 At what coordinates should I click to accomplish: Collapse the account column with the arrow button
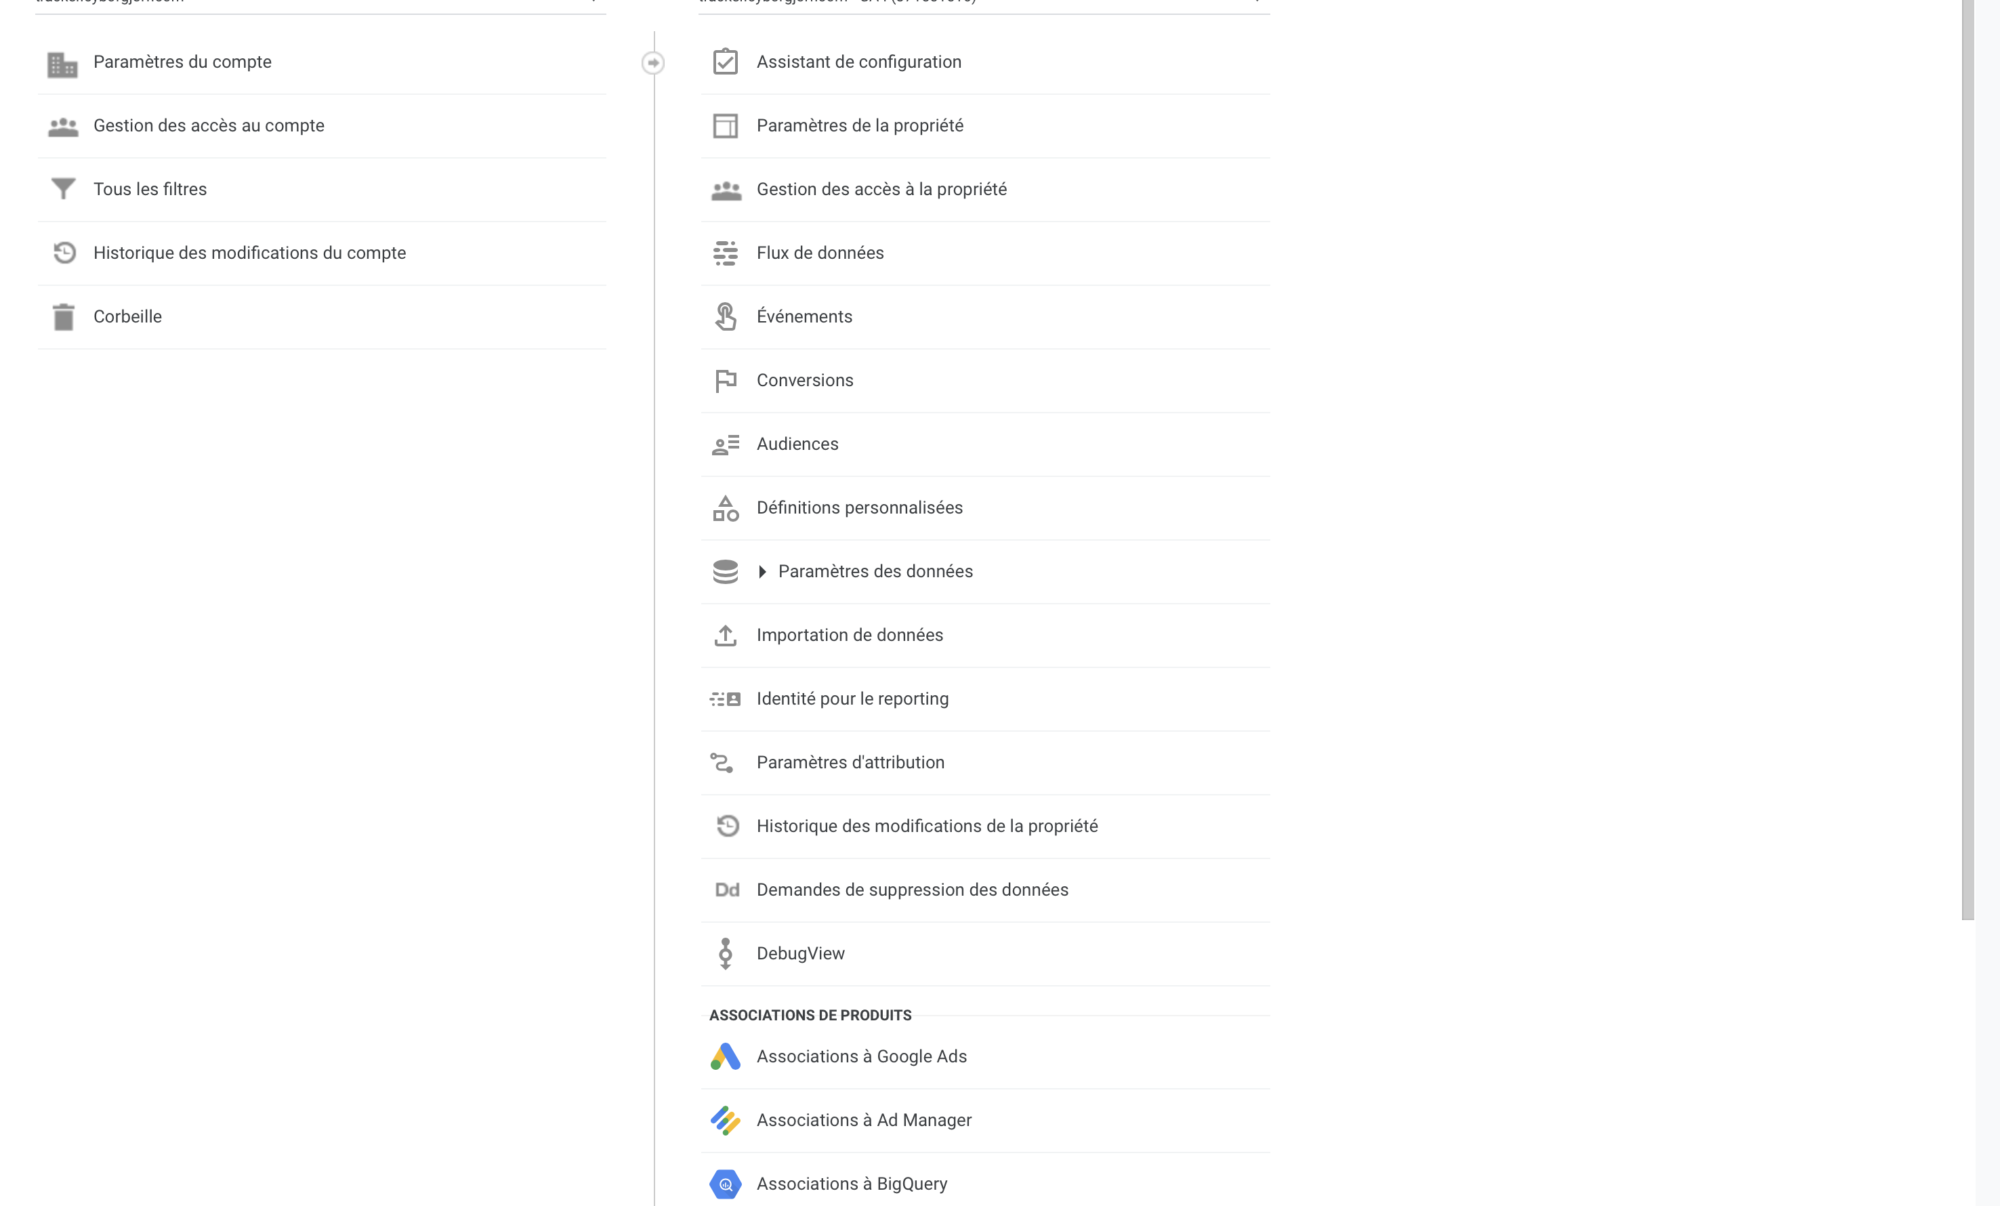653,63
